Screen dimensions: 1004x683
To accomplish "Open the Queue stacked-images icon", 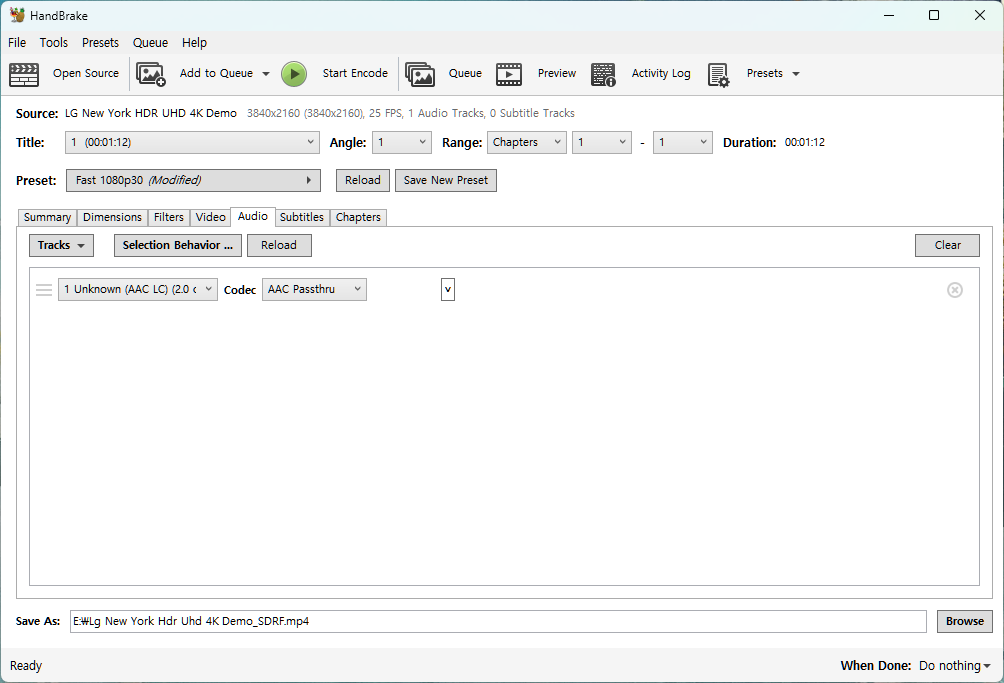I will click(x=420, y=74).
